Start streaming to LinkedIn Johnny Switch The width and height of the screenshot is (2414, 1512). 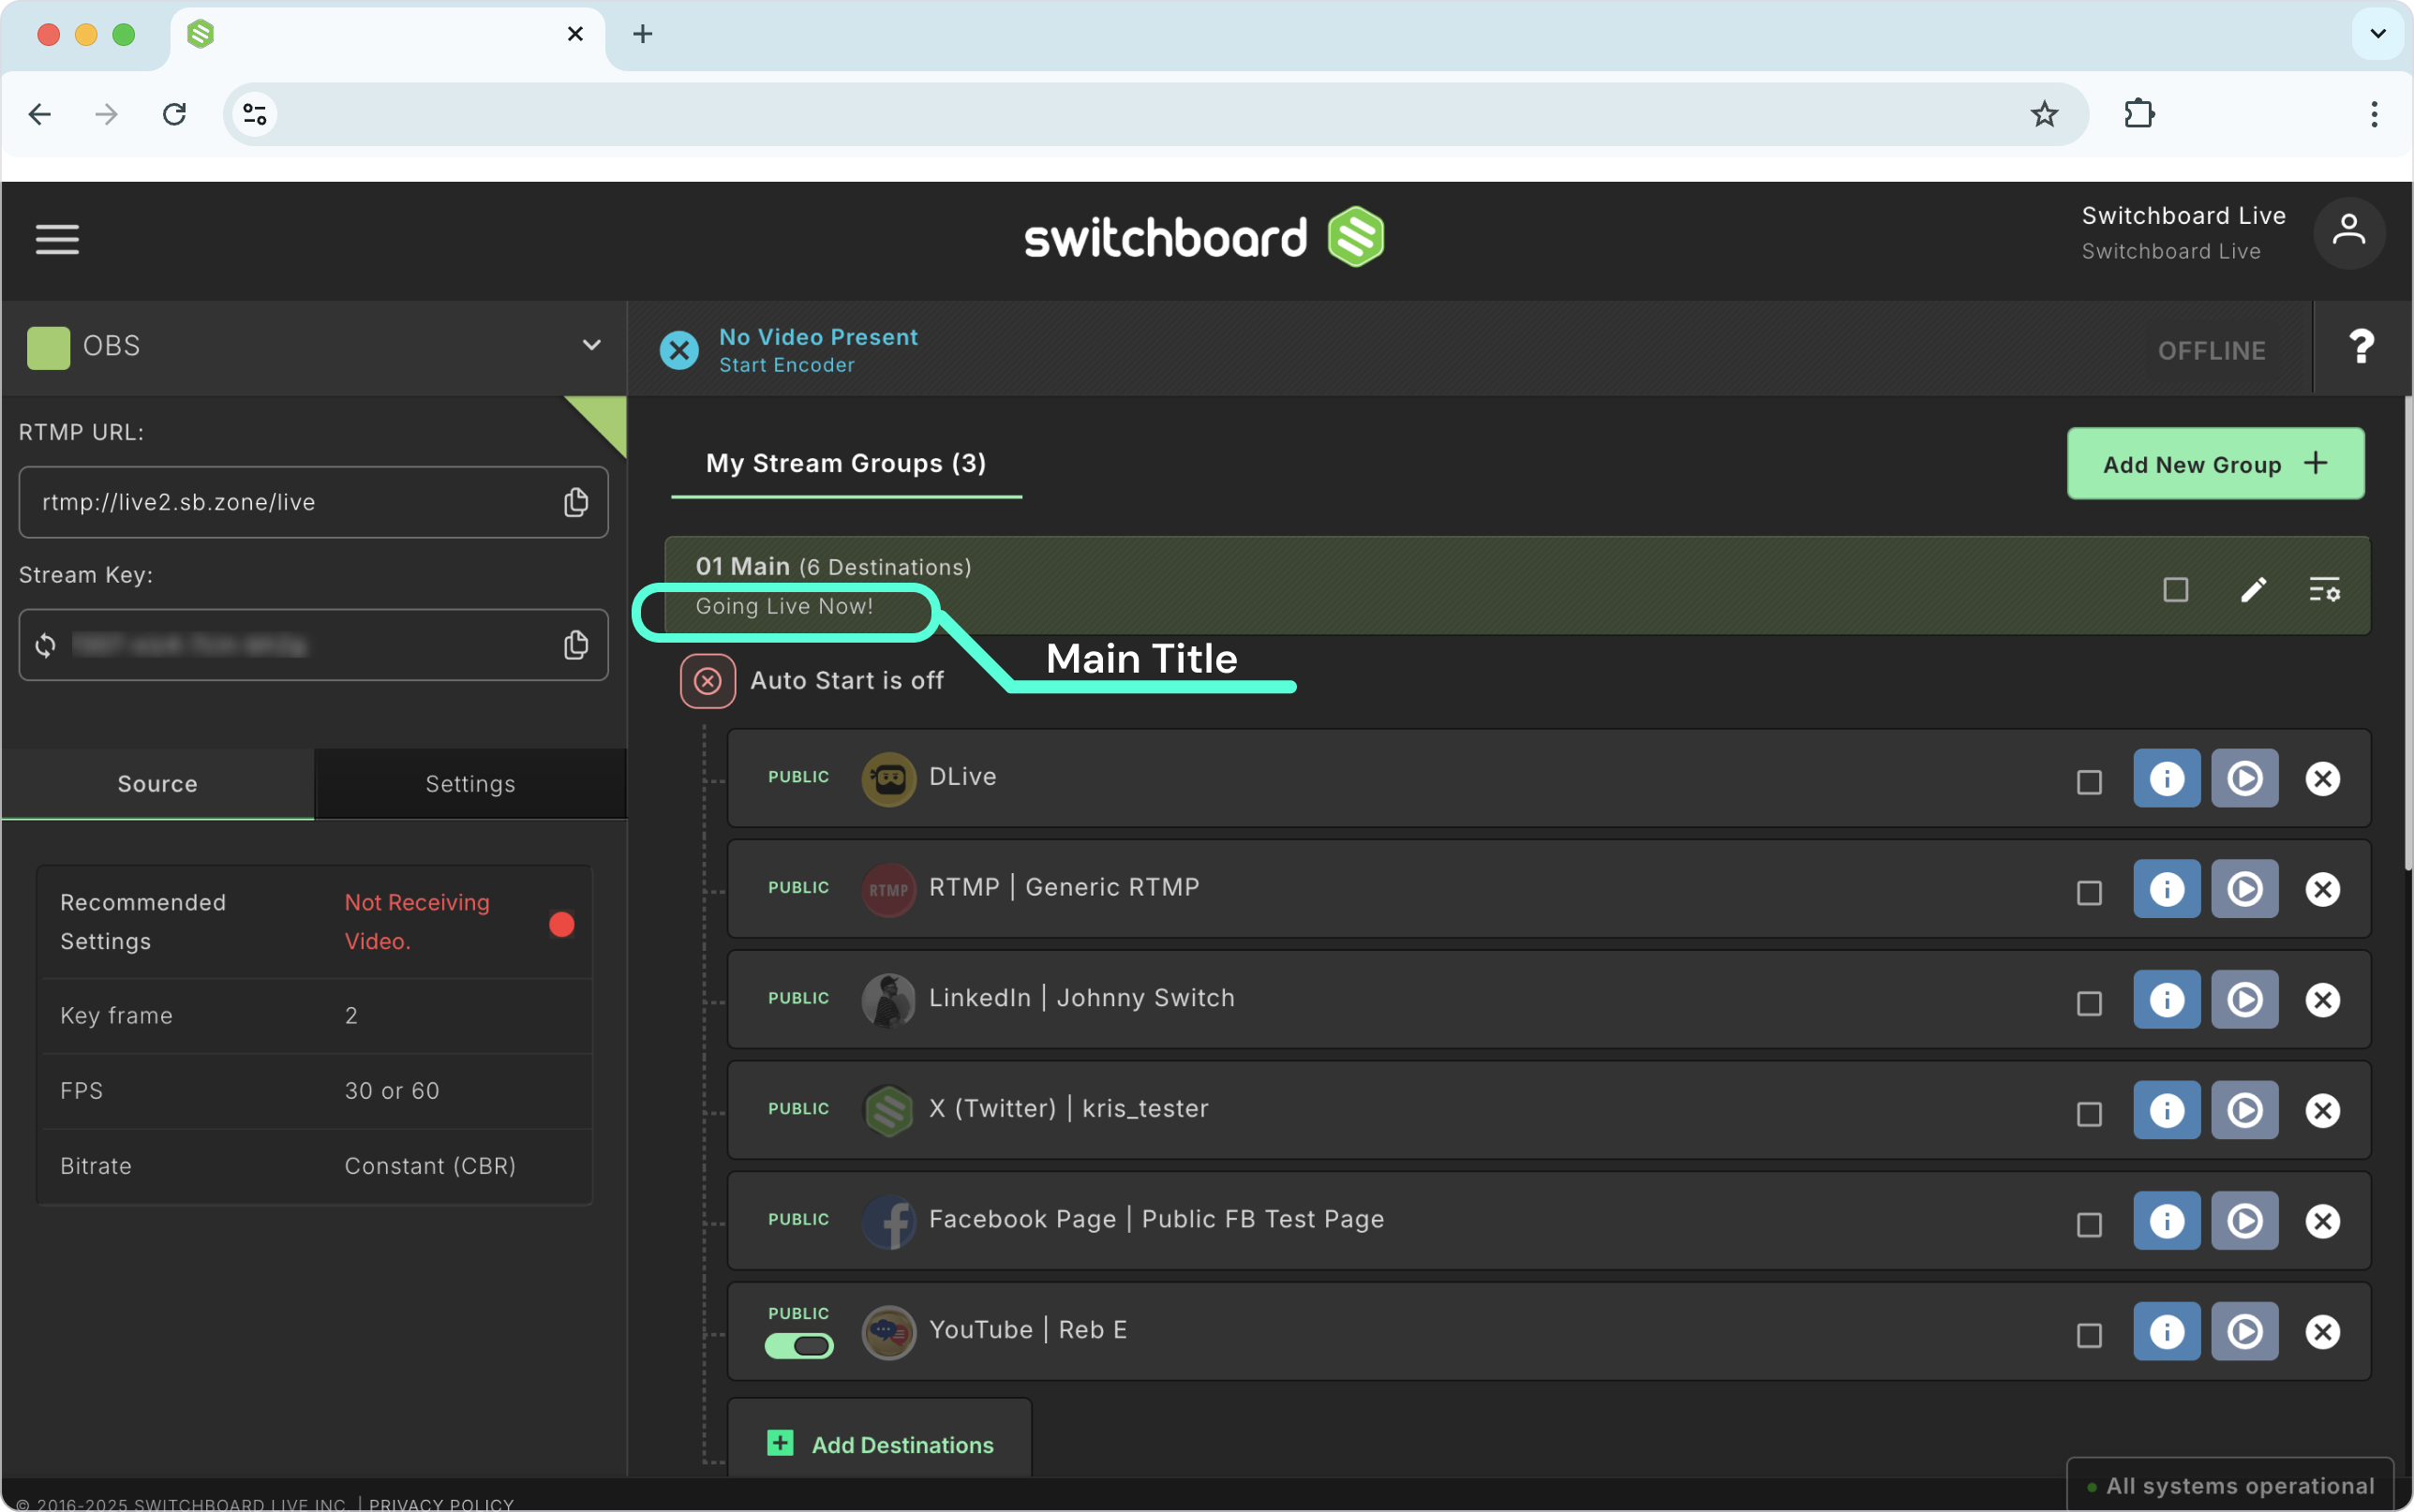[x=2245, y=1000]
